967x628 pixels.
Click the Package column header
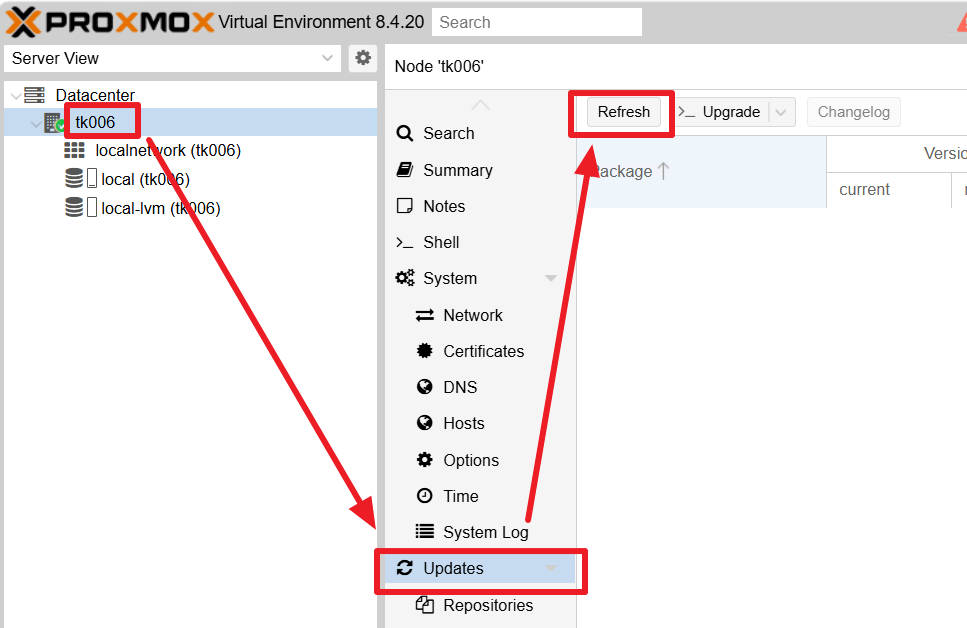702,171
